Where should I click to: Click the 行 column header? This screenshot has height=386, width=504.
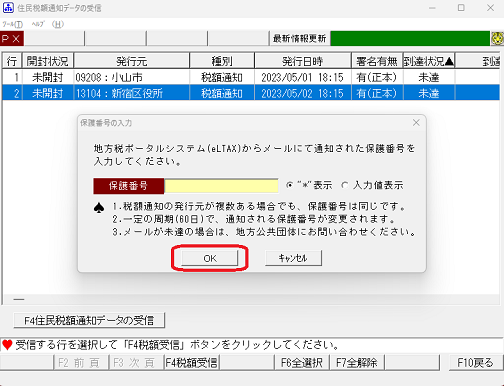(x=12, y=61)
